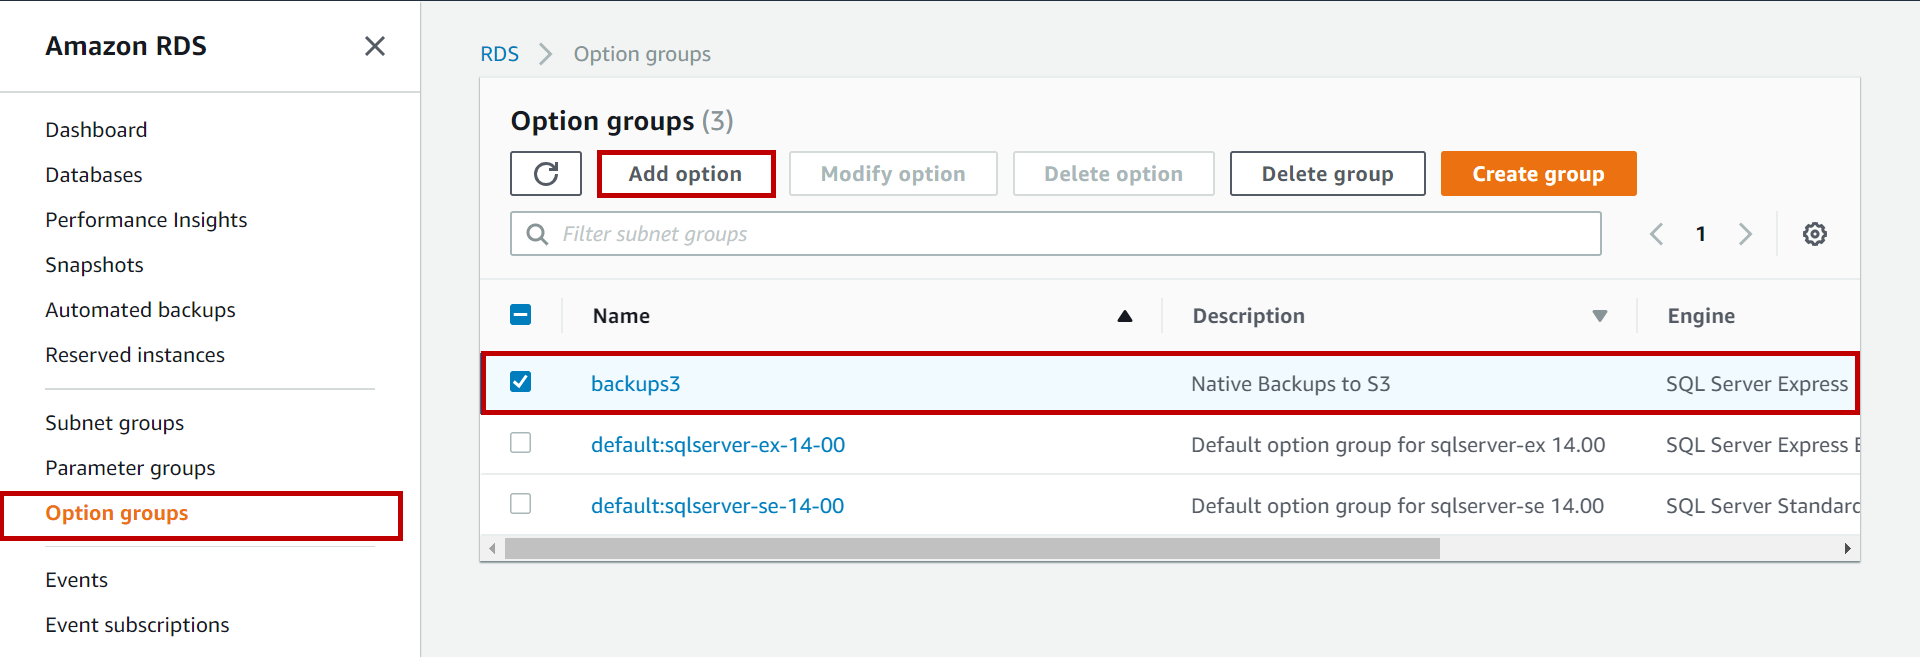The image size is (1920, 667).
Task: Select default:sqlserver-ex-14-00 checkbox
Action: (x=521, y=443)
